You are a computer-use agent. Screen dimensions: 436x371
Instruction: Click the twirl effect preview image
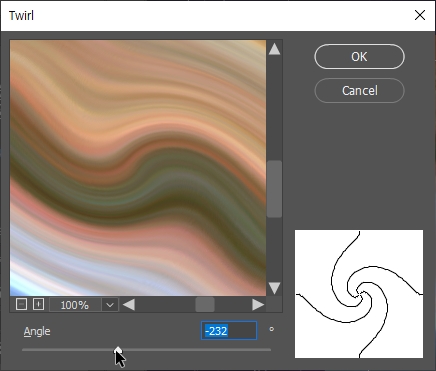point(138,168)
